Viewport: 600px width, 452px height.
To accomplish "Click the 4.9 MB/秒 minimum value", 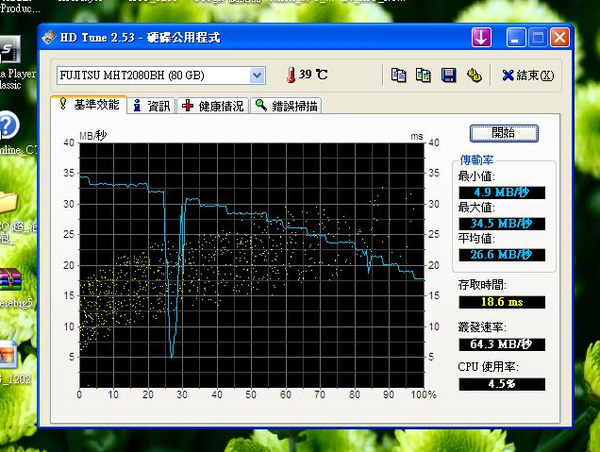I will (502, 192).
